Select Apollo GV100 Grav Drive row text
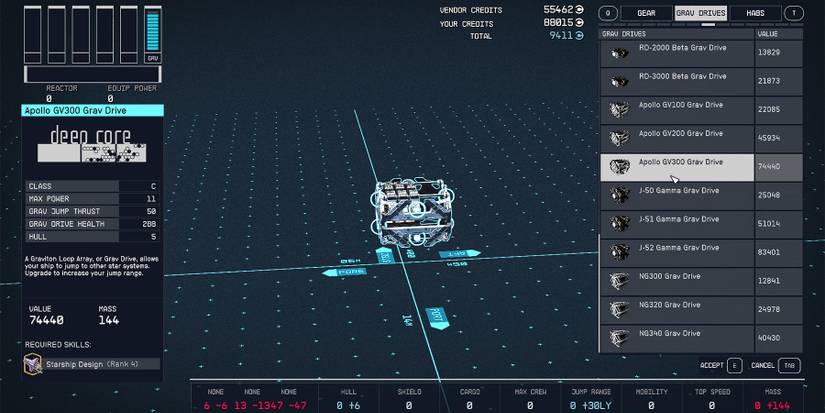This screenshot has height=413, width=825. click(x=681, y=105)
